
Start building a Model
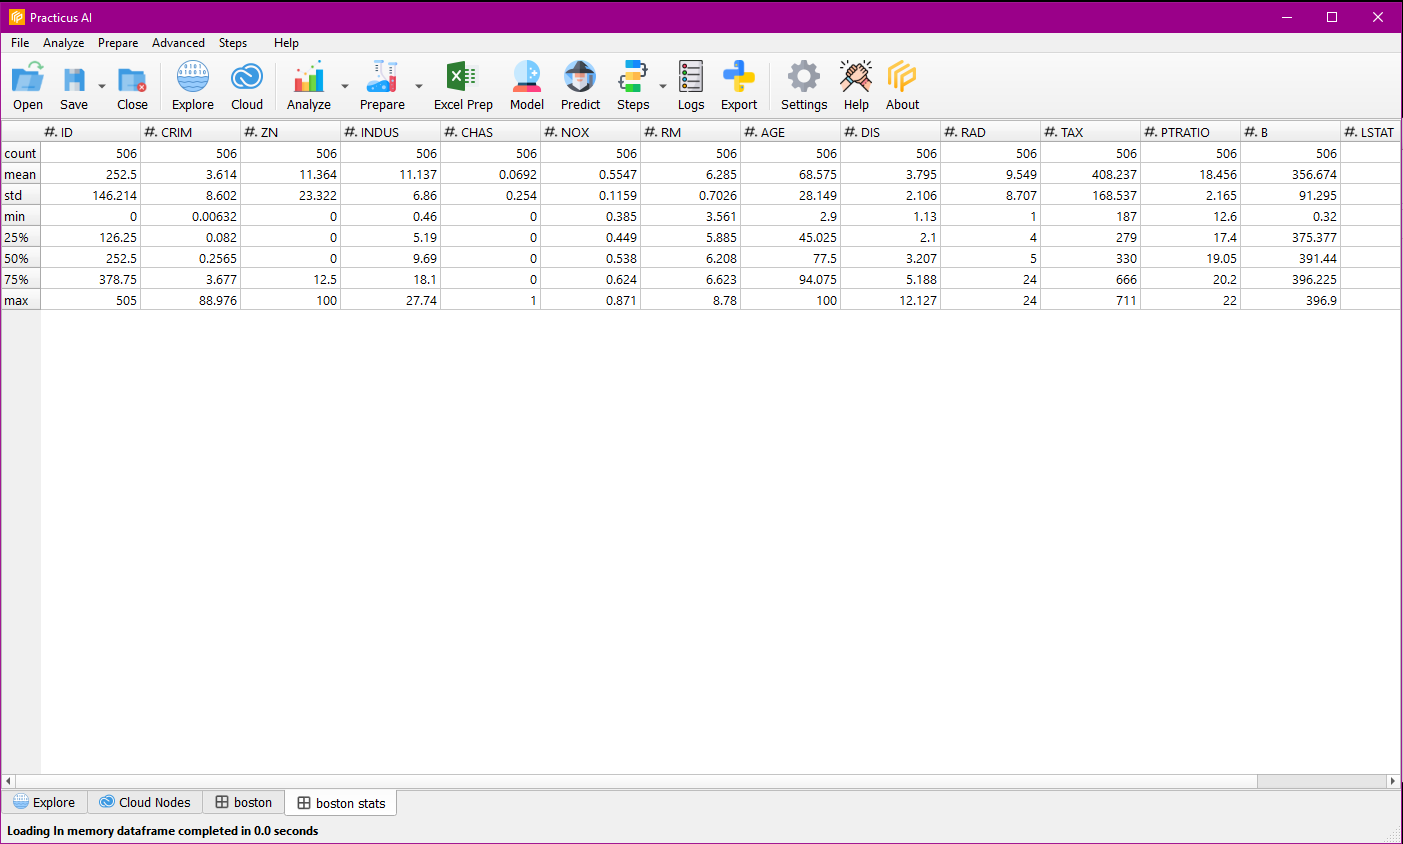pos(526,85)
